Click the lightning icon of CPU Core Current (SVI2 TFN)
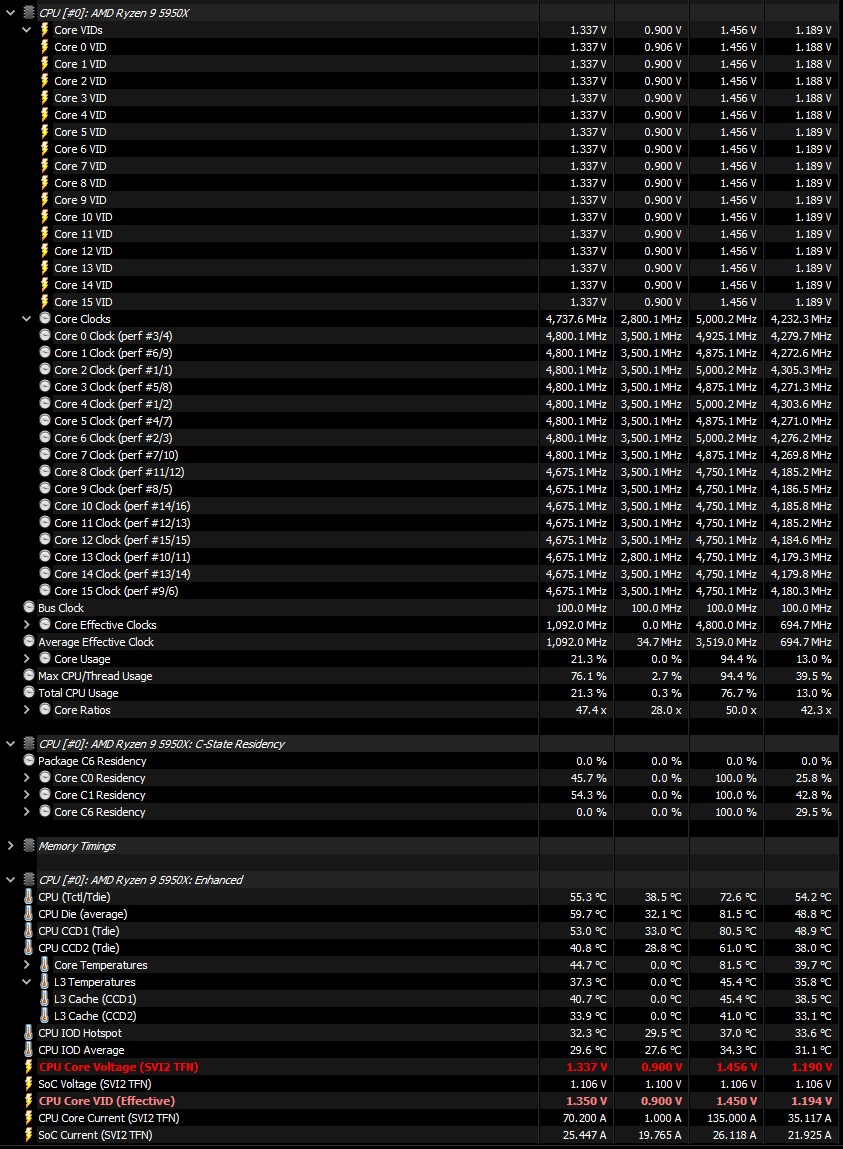Screen dimensions: 843x1149 [x=29, y=1117]
